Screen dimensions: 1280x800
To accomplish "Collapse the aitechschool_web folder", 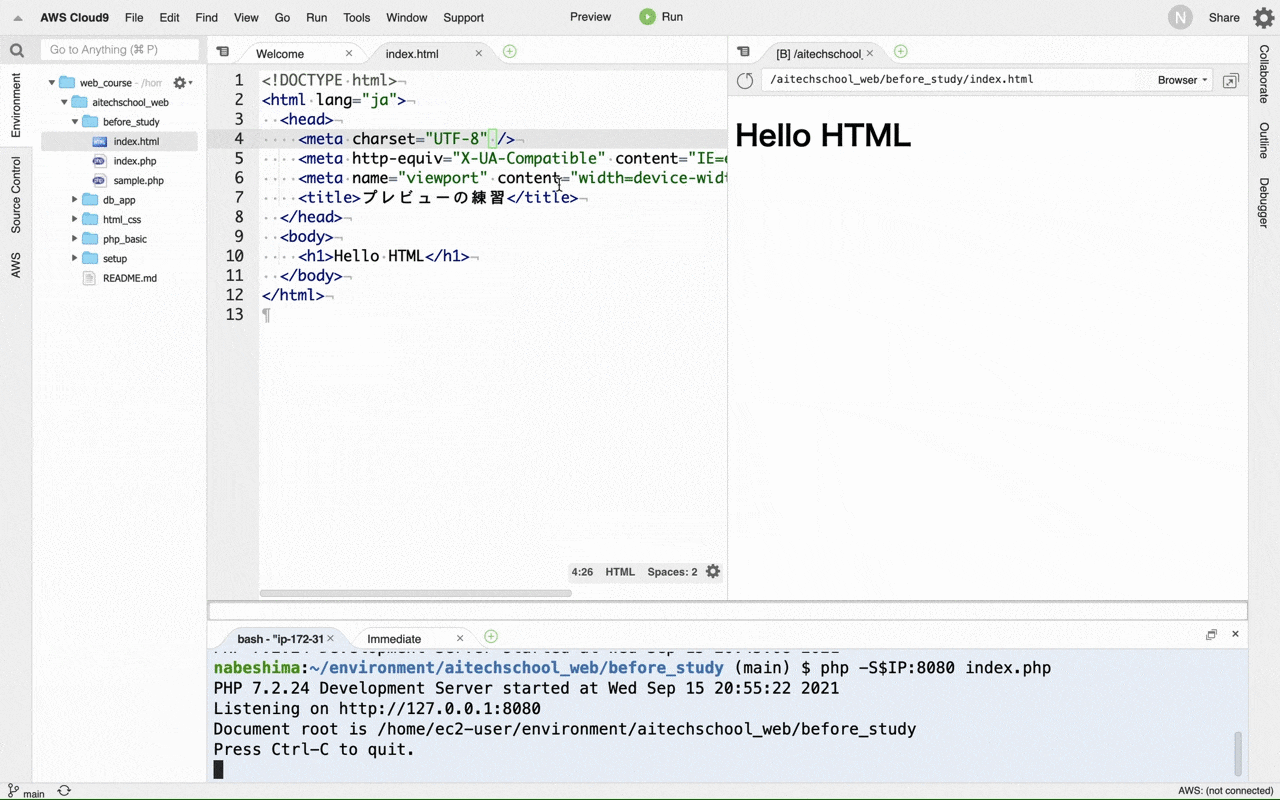I will click(64, 102).
